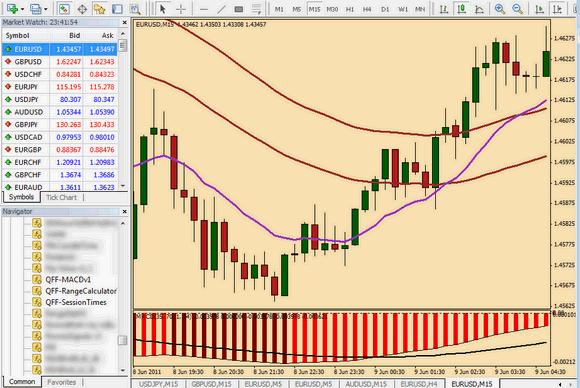Switch to the Tick Chart tab
Screen dimensions: 580x388
click(x=61, y=198)
